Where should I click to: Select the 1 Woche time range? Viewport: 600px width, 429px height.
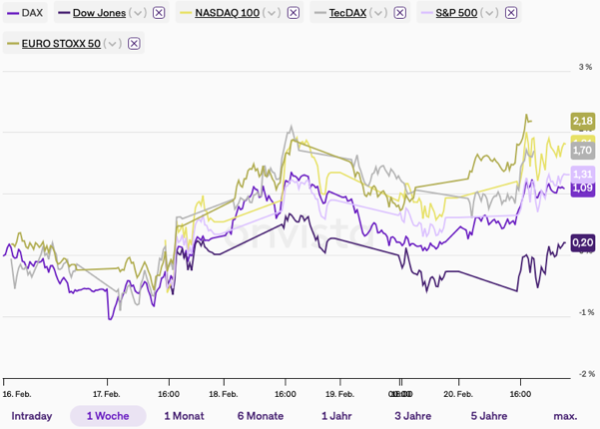[107, 415]
